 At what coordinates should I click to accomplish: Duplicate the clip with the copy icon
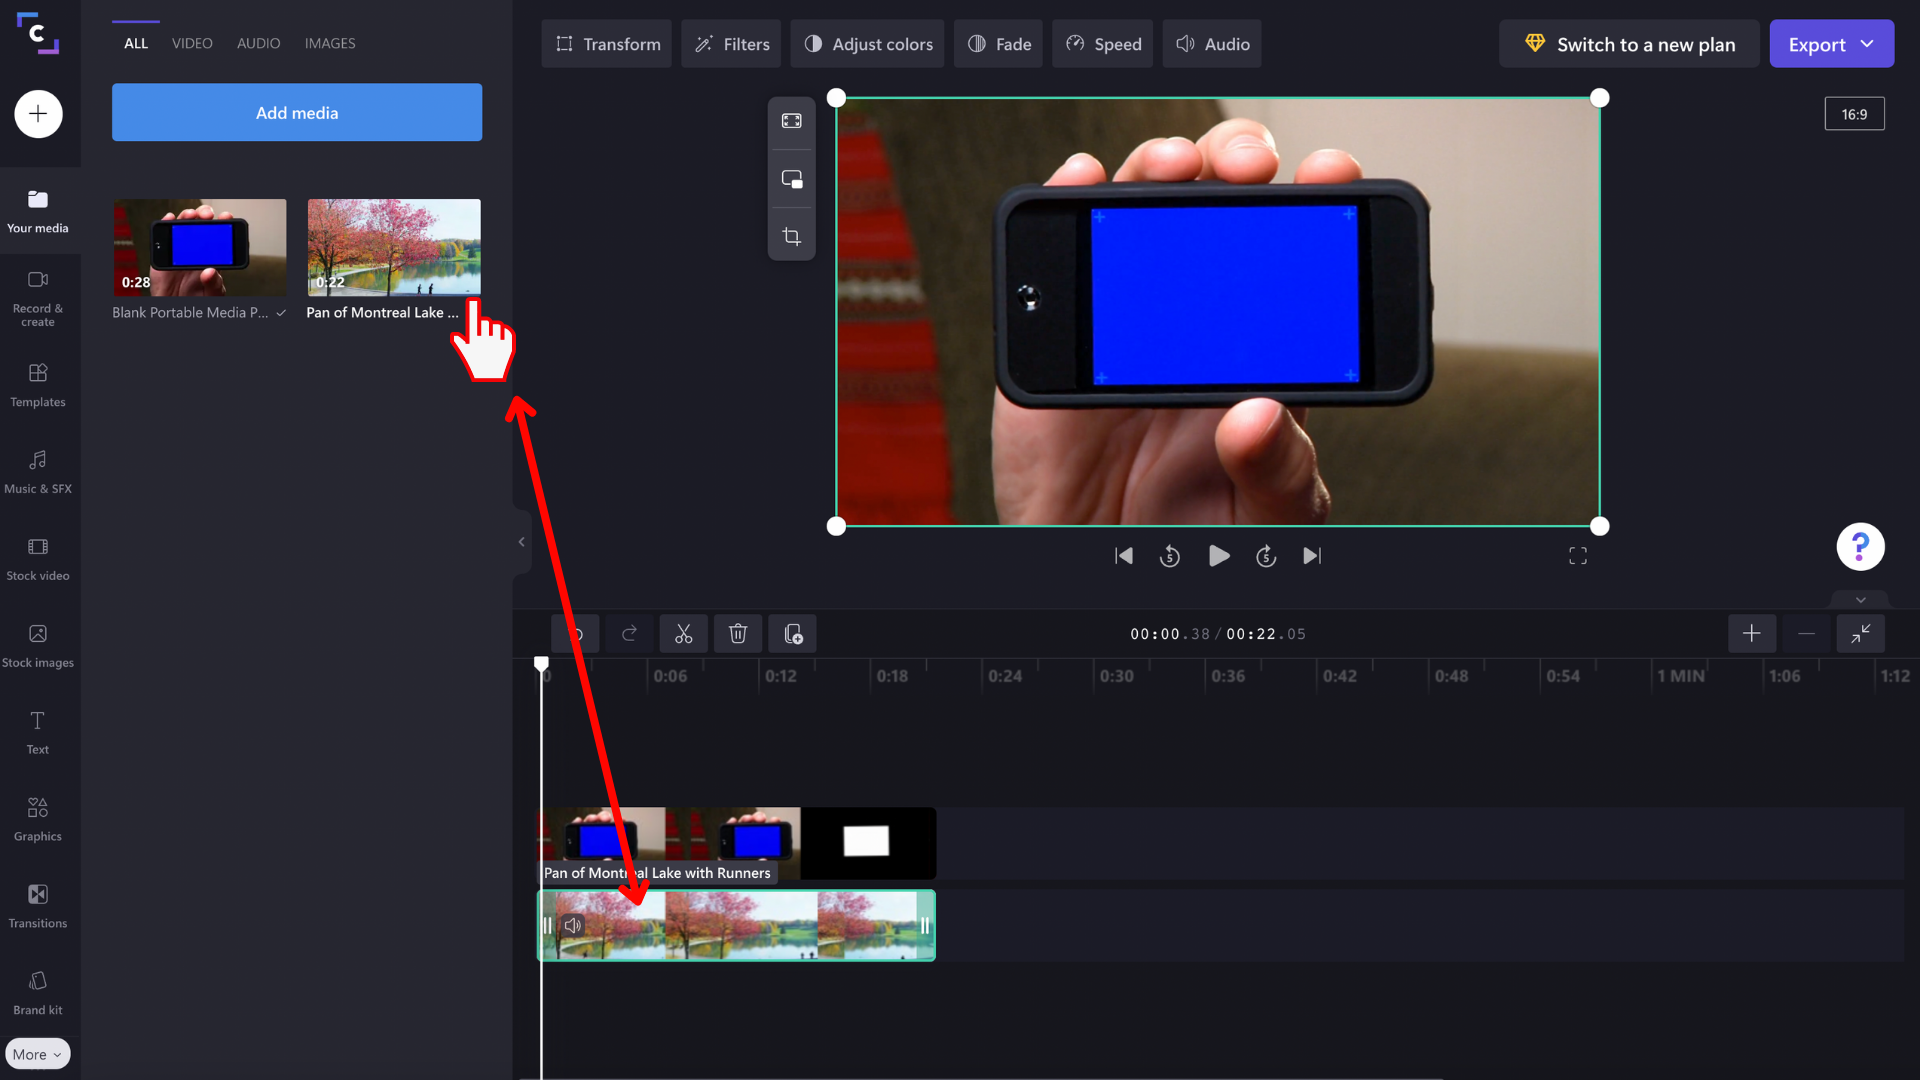tap(792, 633)
